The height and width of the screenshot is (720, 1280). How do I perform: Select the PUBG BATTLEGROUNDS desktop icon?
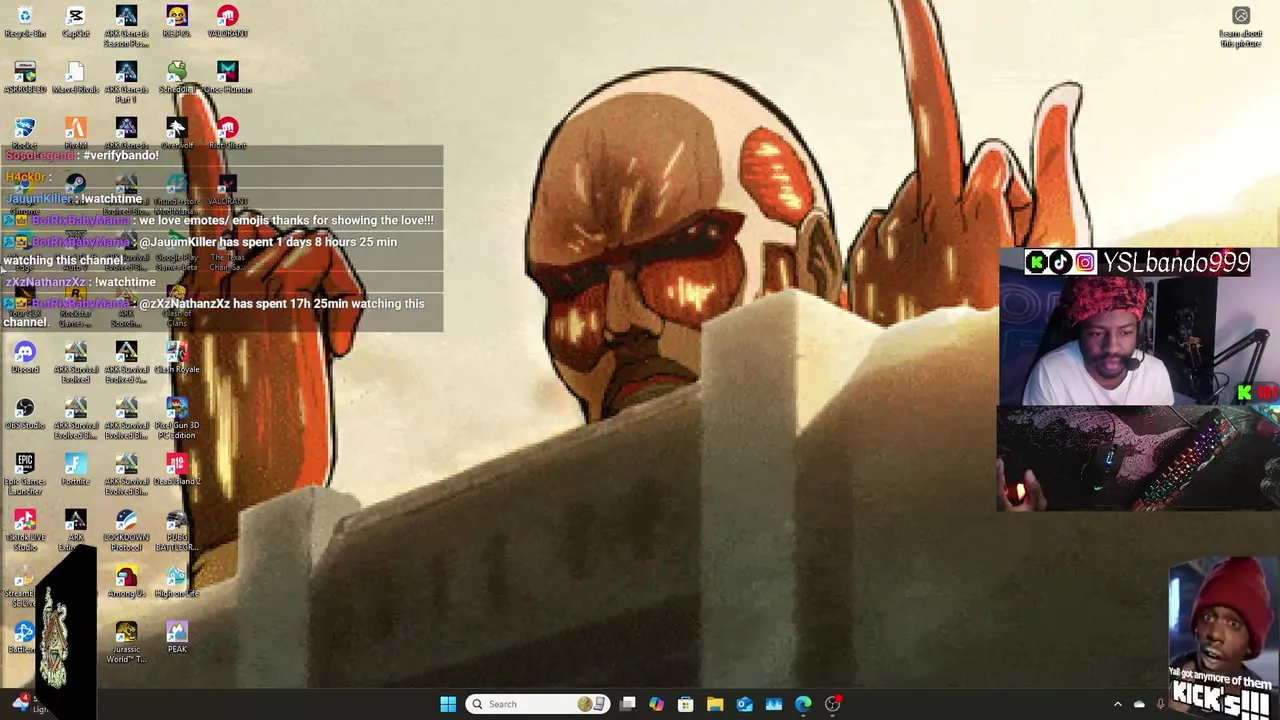click(x=177, y=530)
